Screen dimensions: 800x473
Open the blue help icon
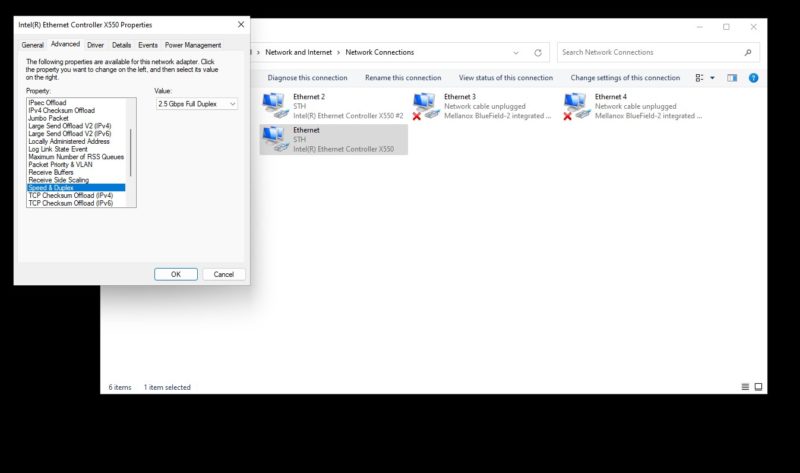754,78
